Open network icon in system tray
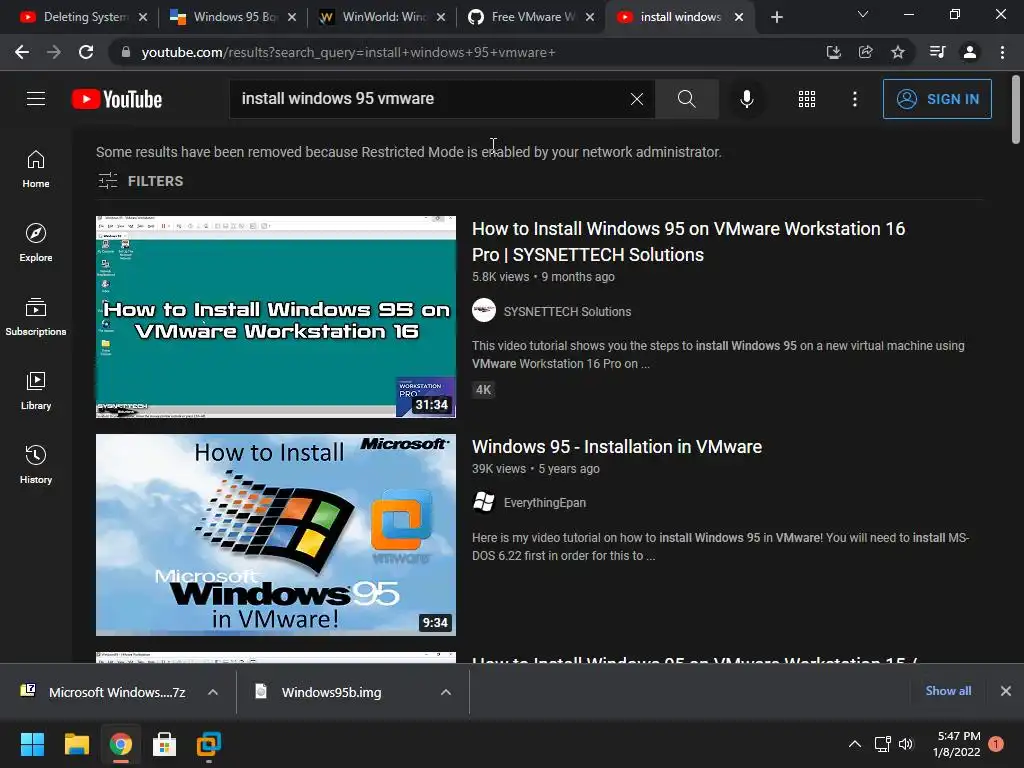 pyautogui.click(x=882, y=744)
